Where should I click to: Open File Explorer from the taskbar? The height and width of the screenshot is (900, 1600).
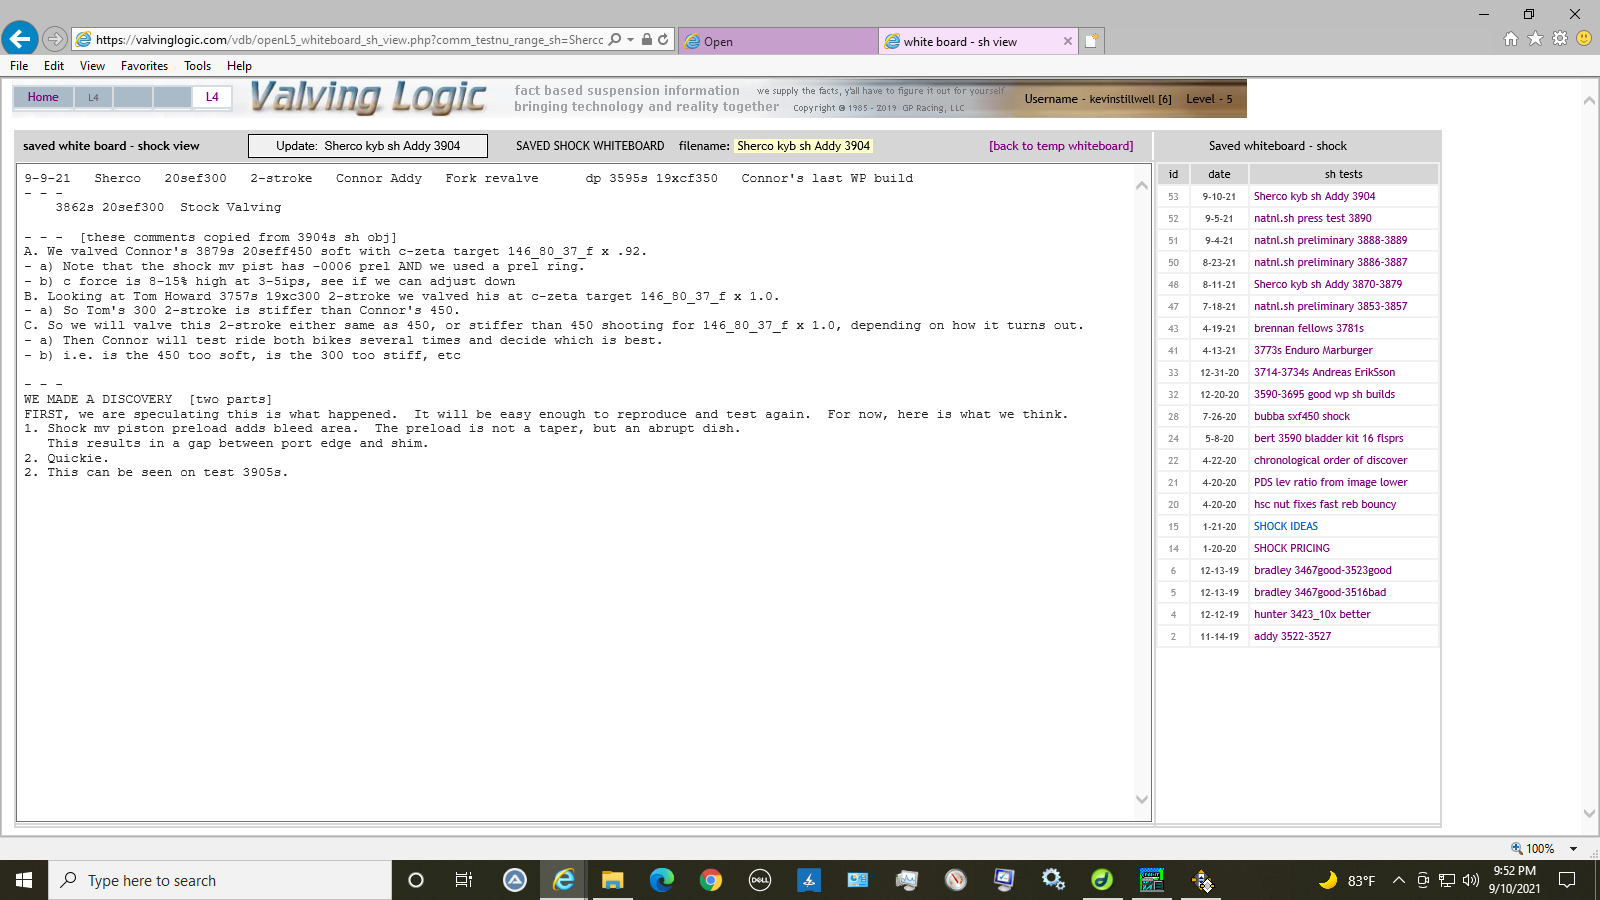[x=612, y=880]
